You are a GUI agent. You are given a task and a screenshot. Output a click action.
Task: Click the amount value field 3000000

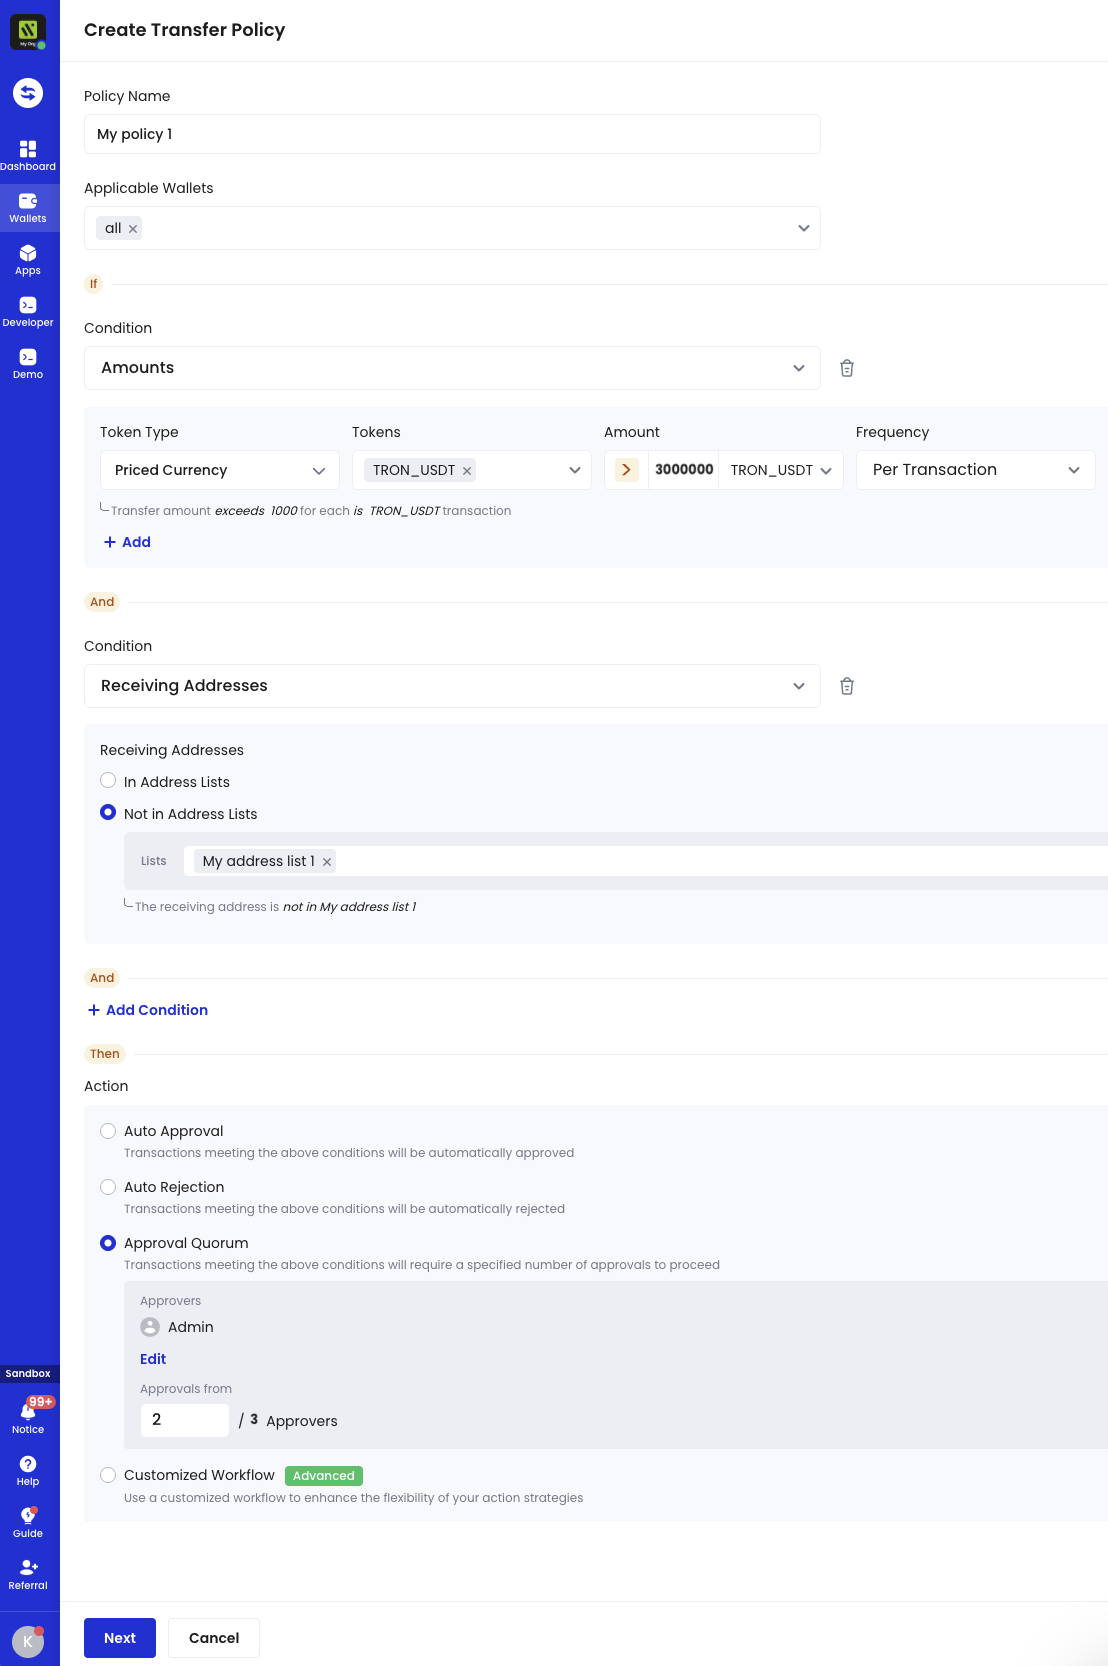coord(684,470)
